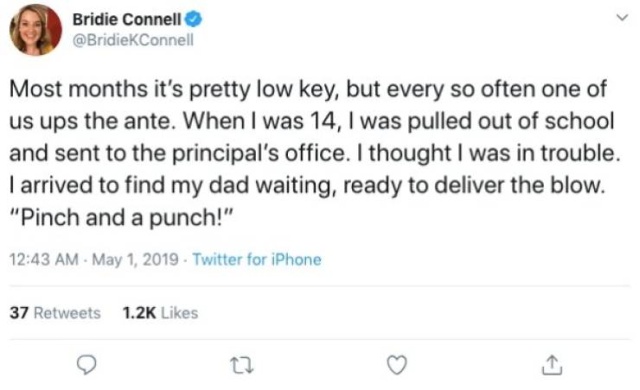Click the 12:43 AM timestamp

[44, 259]
